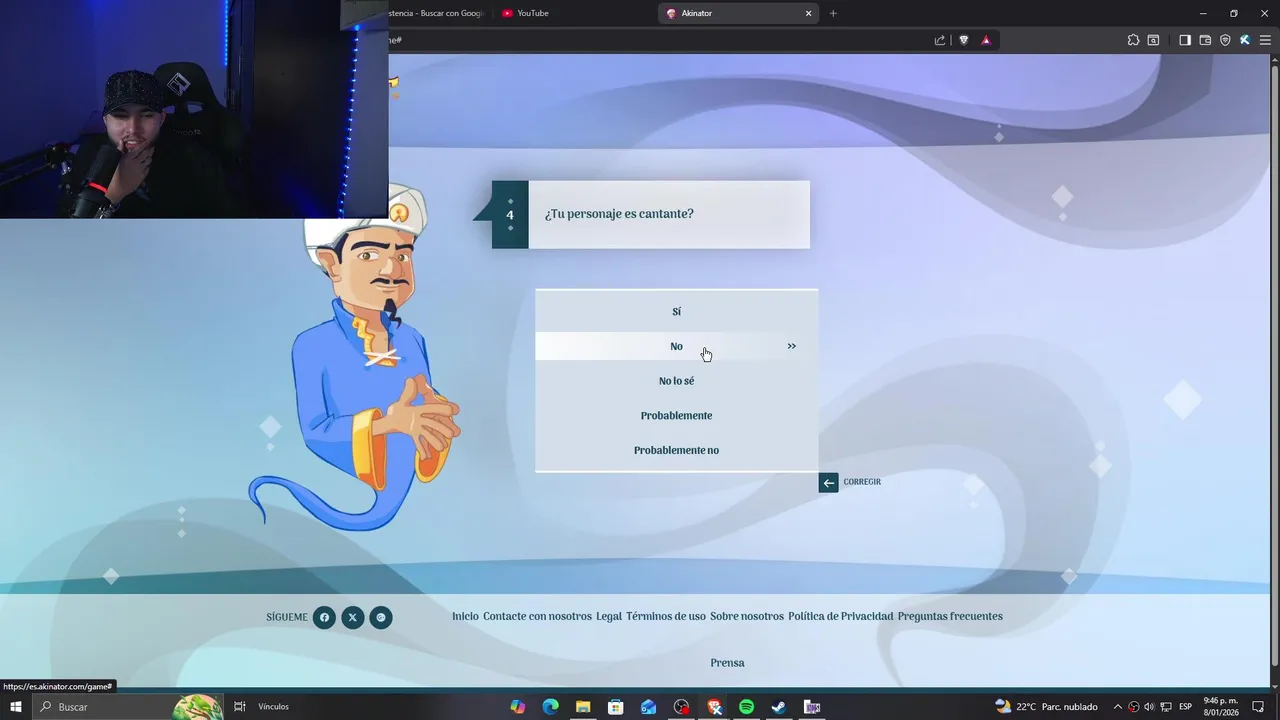This screenshot has height=720, width=1280.
Task: Open Steam from the taskbar
Action: [x=779, y=707]
